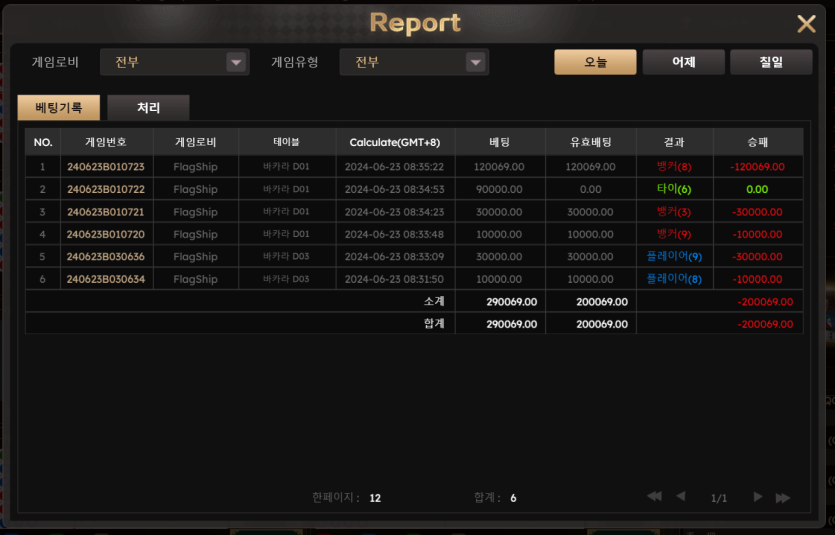Click the 게임번호 column header

(x=106, y=142)
